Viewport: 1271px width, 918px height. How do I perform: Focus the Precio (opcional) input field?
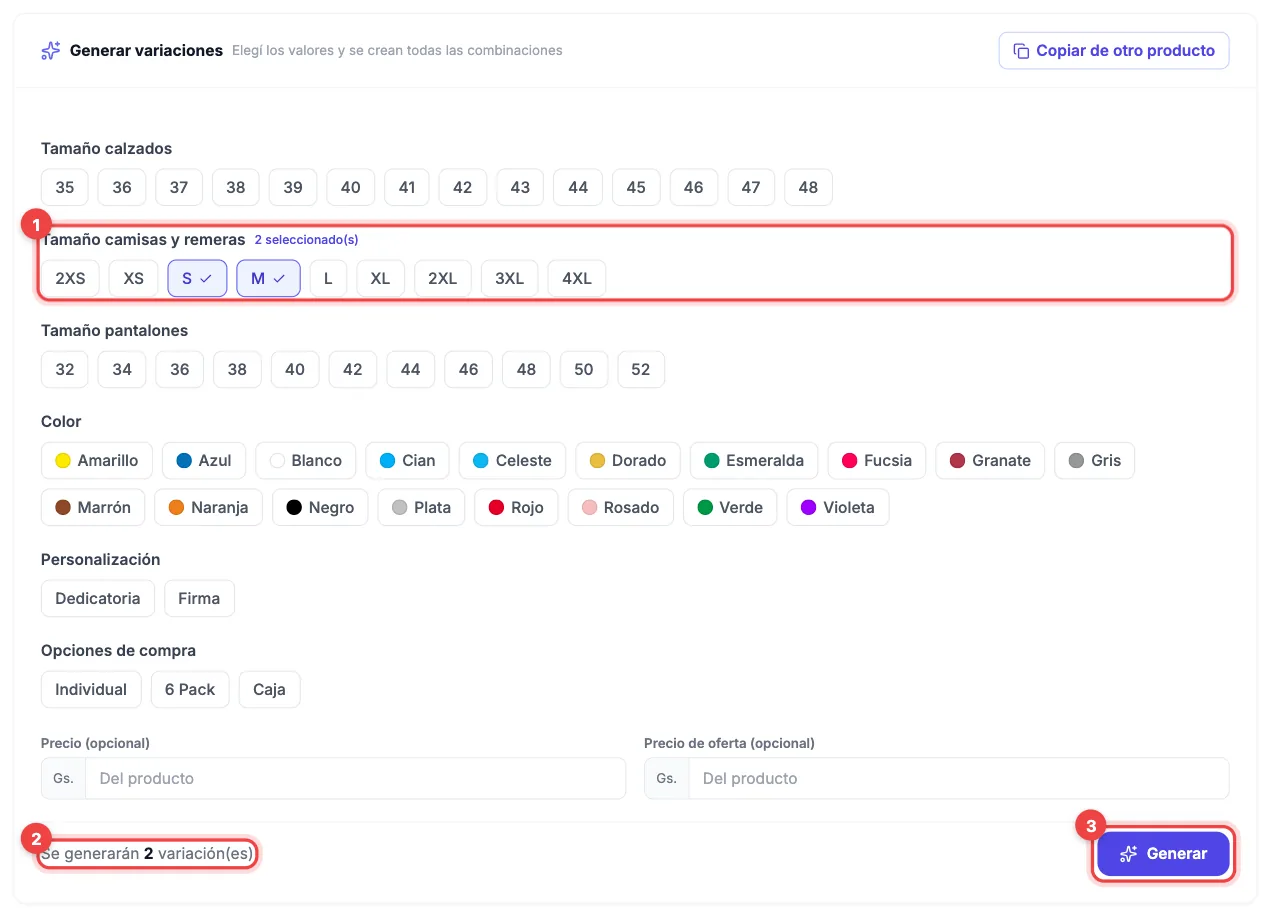[x=355, y=779]
